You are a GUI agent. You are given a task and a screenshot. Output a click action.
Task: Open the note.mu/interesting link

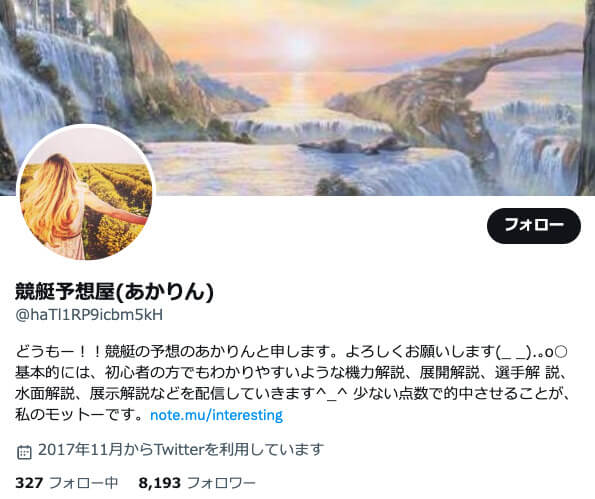point(216,415)
